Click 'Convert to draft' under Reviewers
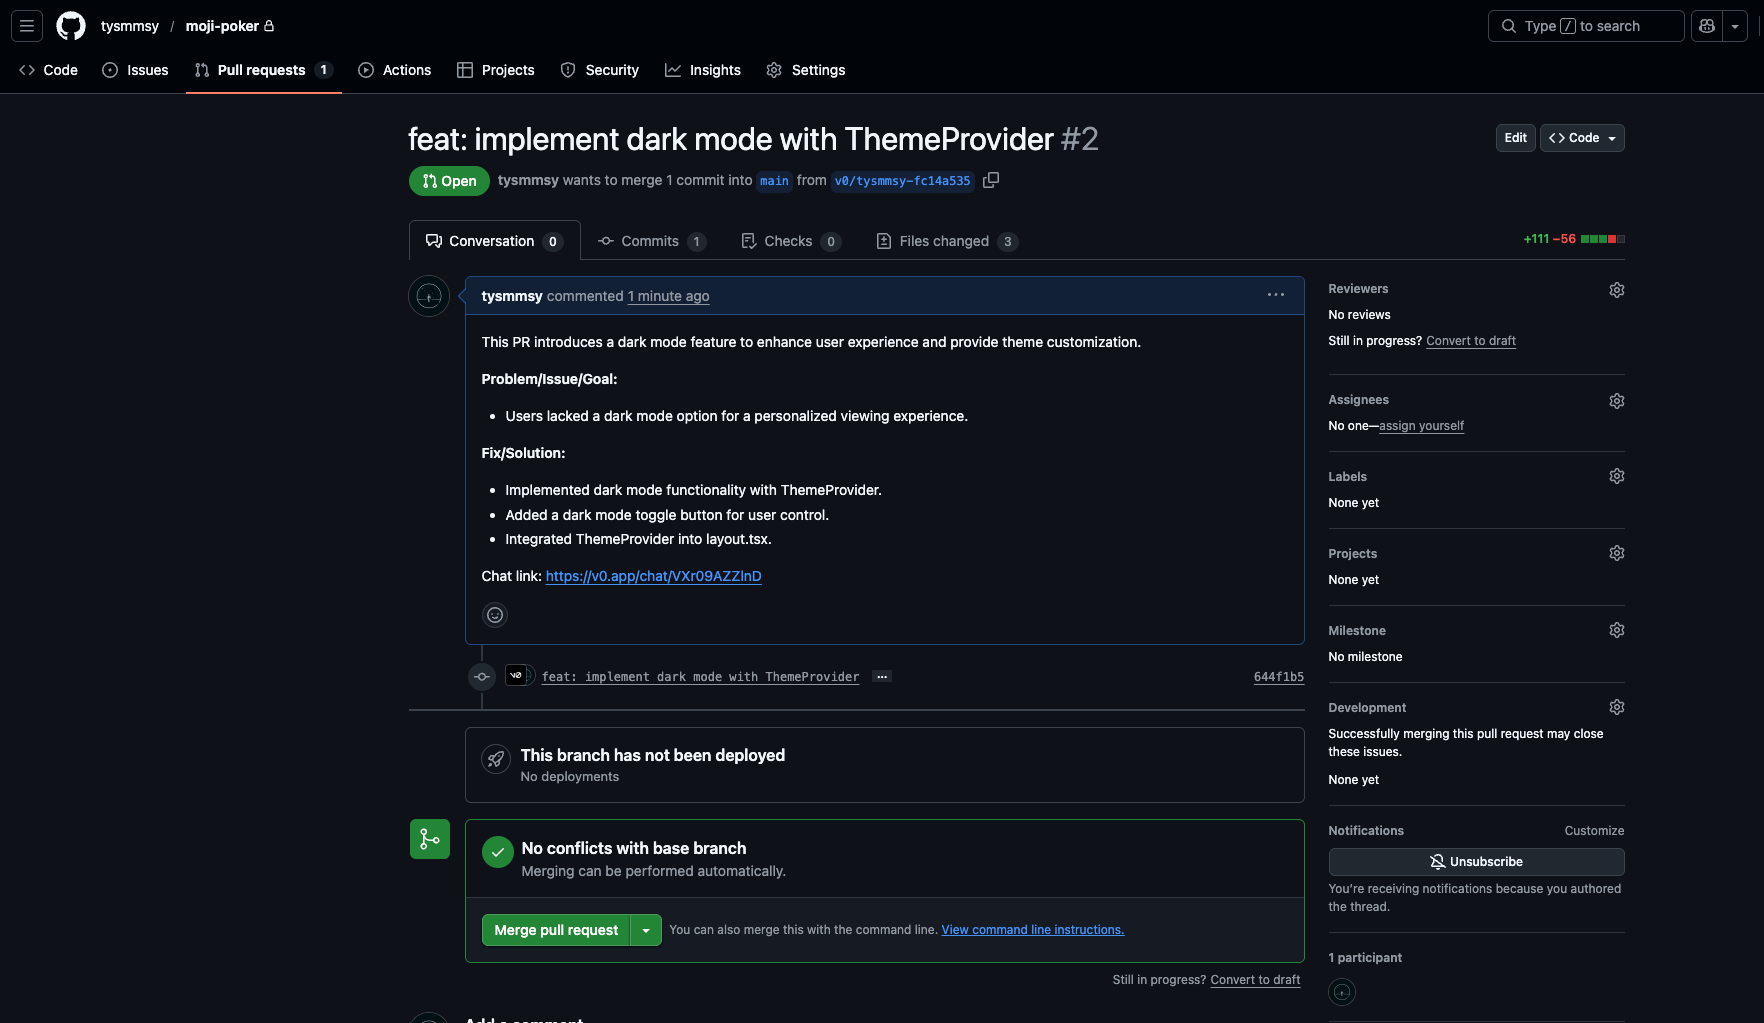 (1471, 341)
